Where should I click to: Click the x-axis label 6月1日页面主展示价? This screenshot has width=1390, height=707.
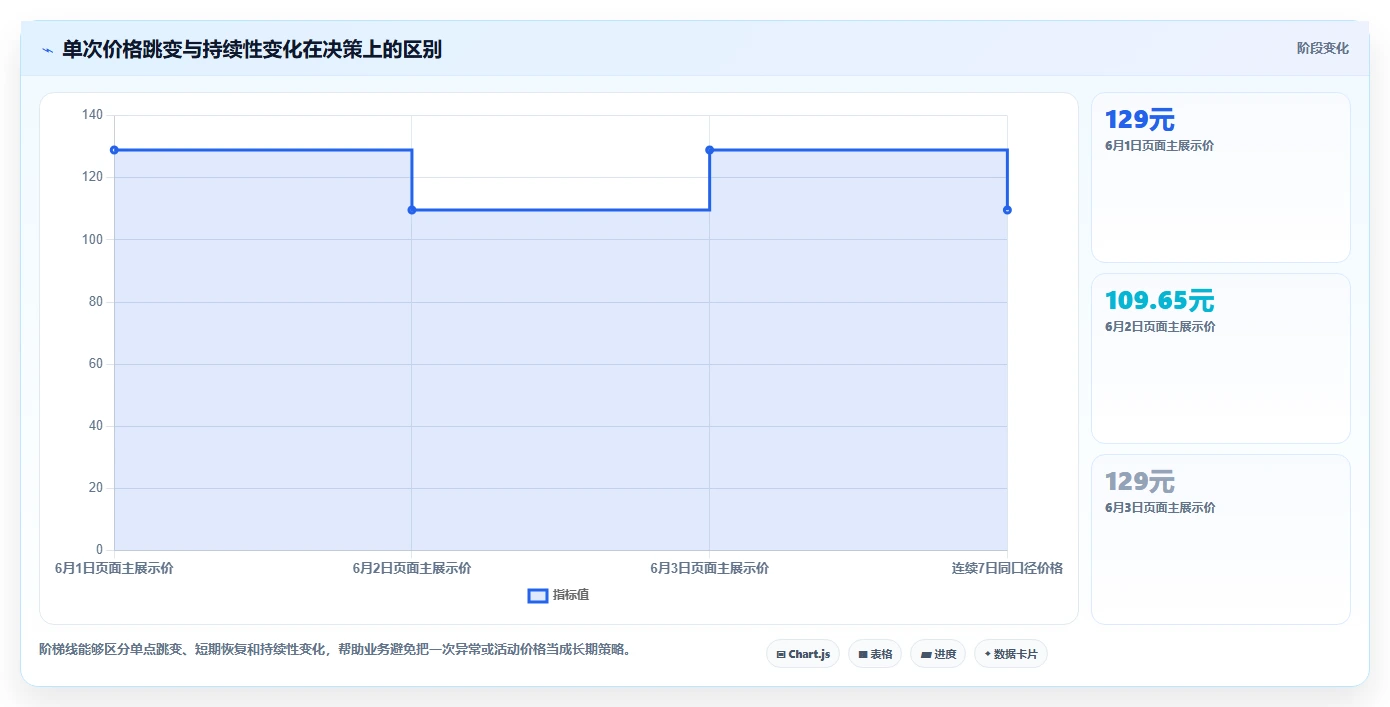[114, 568]
